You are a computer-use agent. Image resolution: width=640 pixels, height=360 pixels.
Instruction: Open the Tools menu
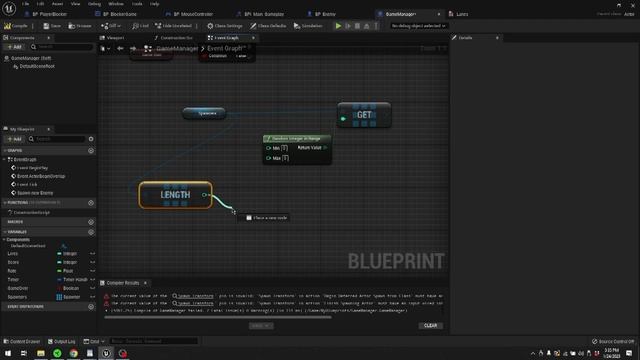(x=137, y=4)
